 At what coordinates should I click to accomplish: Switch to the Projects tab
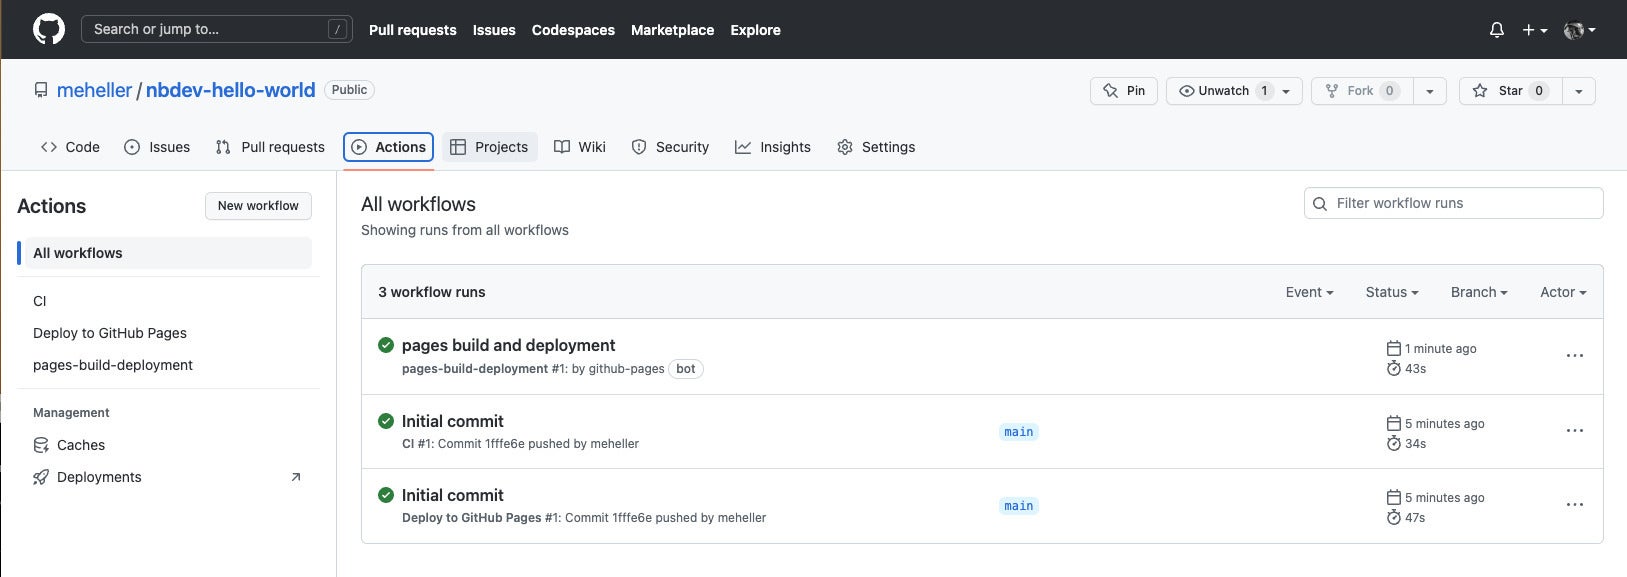490,147
